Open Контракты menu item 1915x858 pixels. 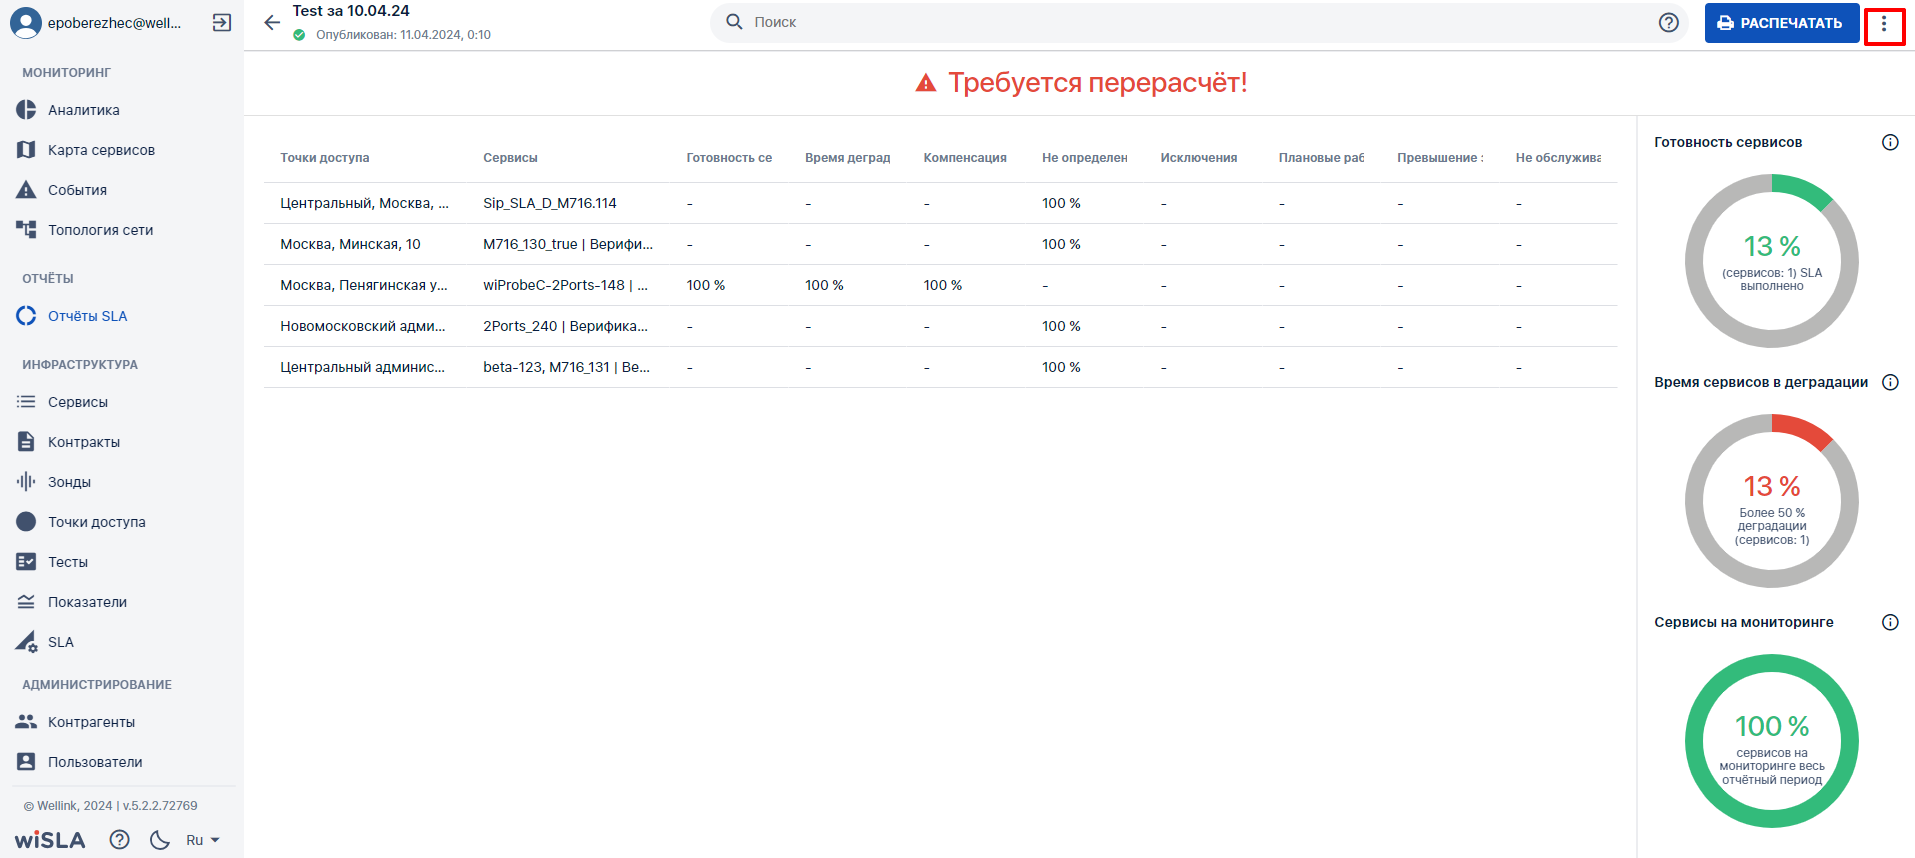[84, 442]
